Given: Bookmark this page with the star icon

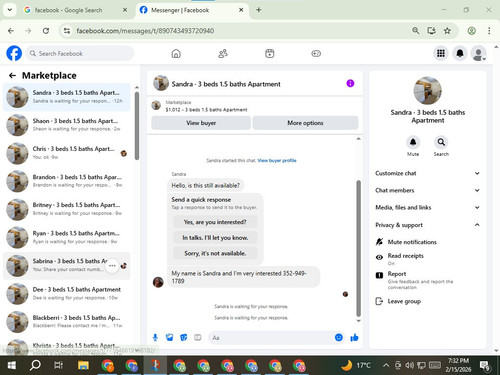Looking at the screenshot, I should 447,31.
